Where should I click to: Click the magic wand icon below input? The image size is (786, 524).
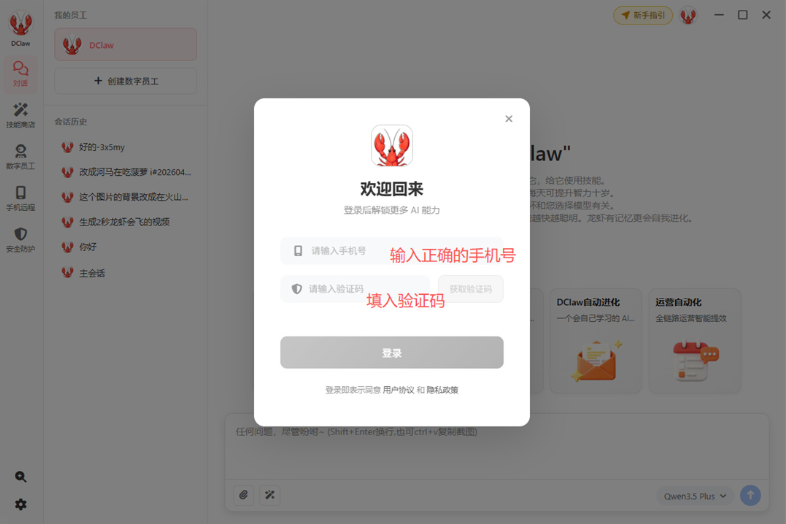[x=270, y=495]
